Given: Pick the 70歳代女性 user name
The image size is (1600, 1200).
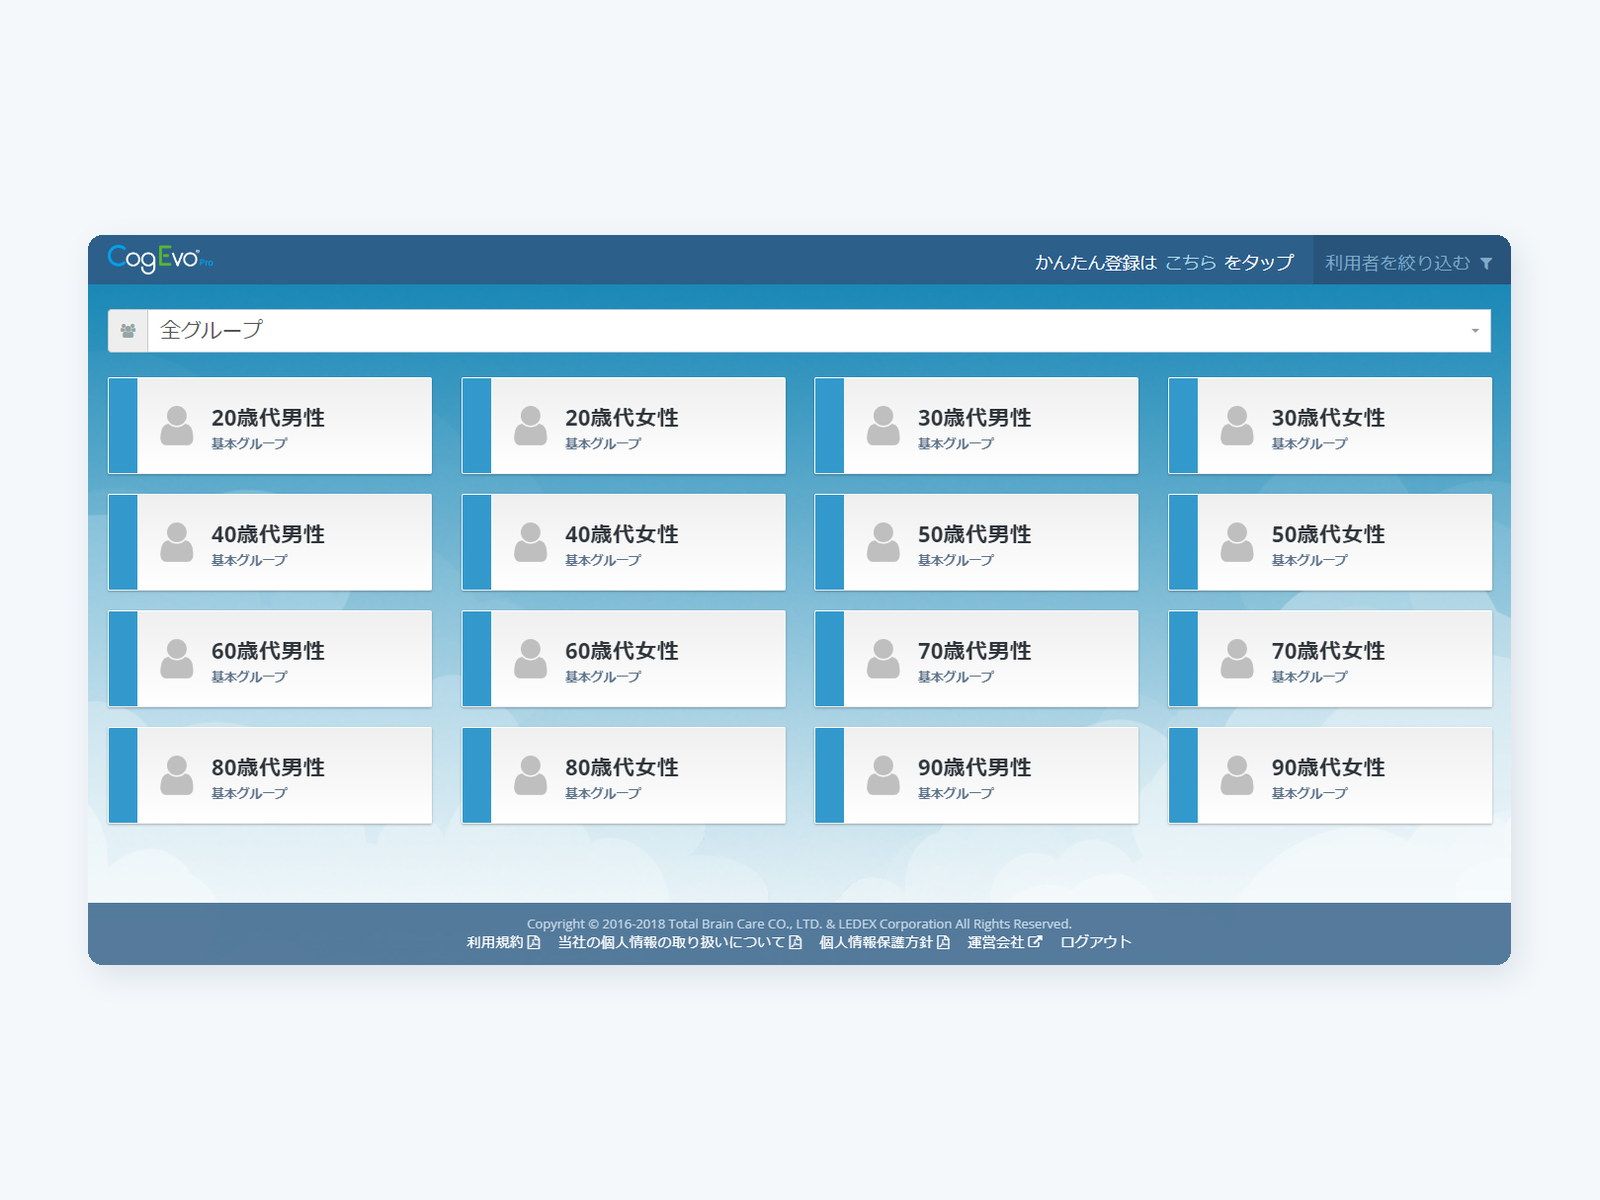Looking at the screenshot, I should [1329, 651].
